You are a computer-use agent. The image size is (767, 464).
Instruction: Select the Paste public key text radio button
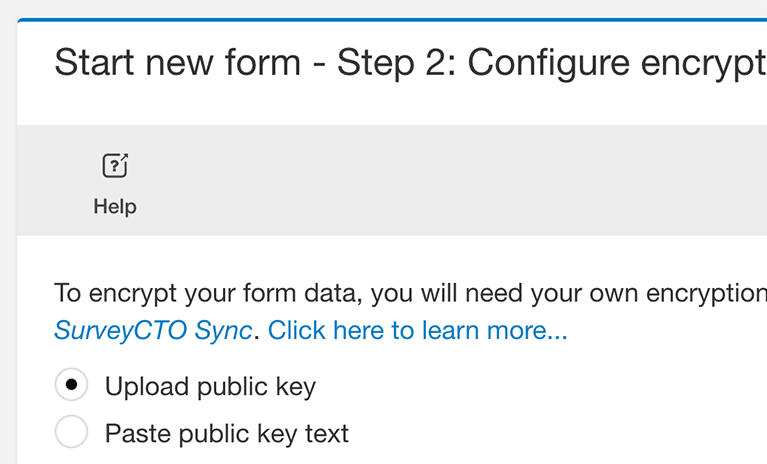71,432
